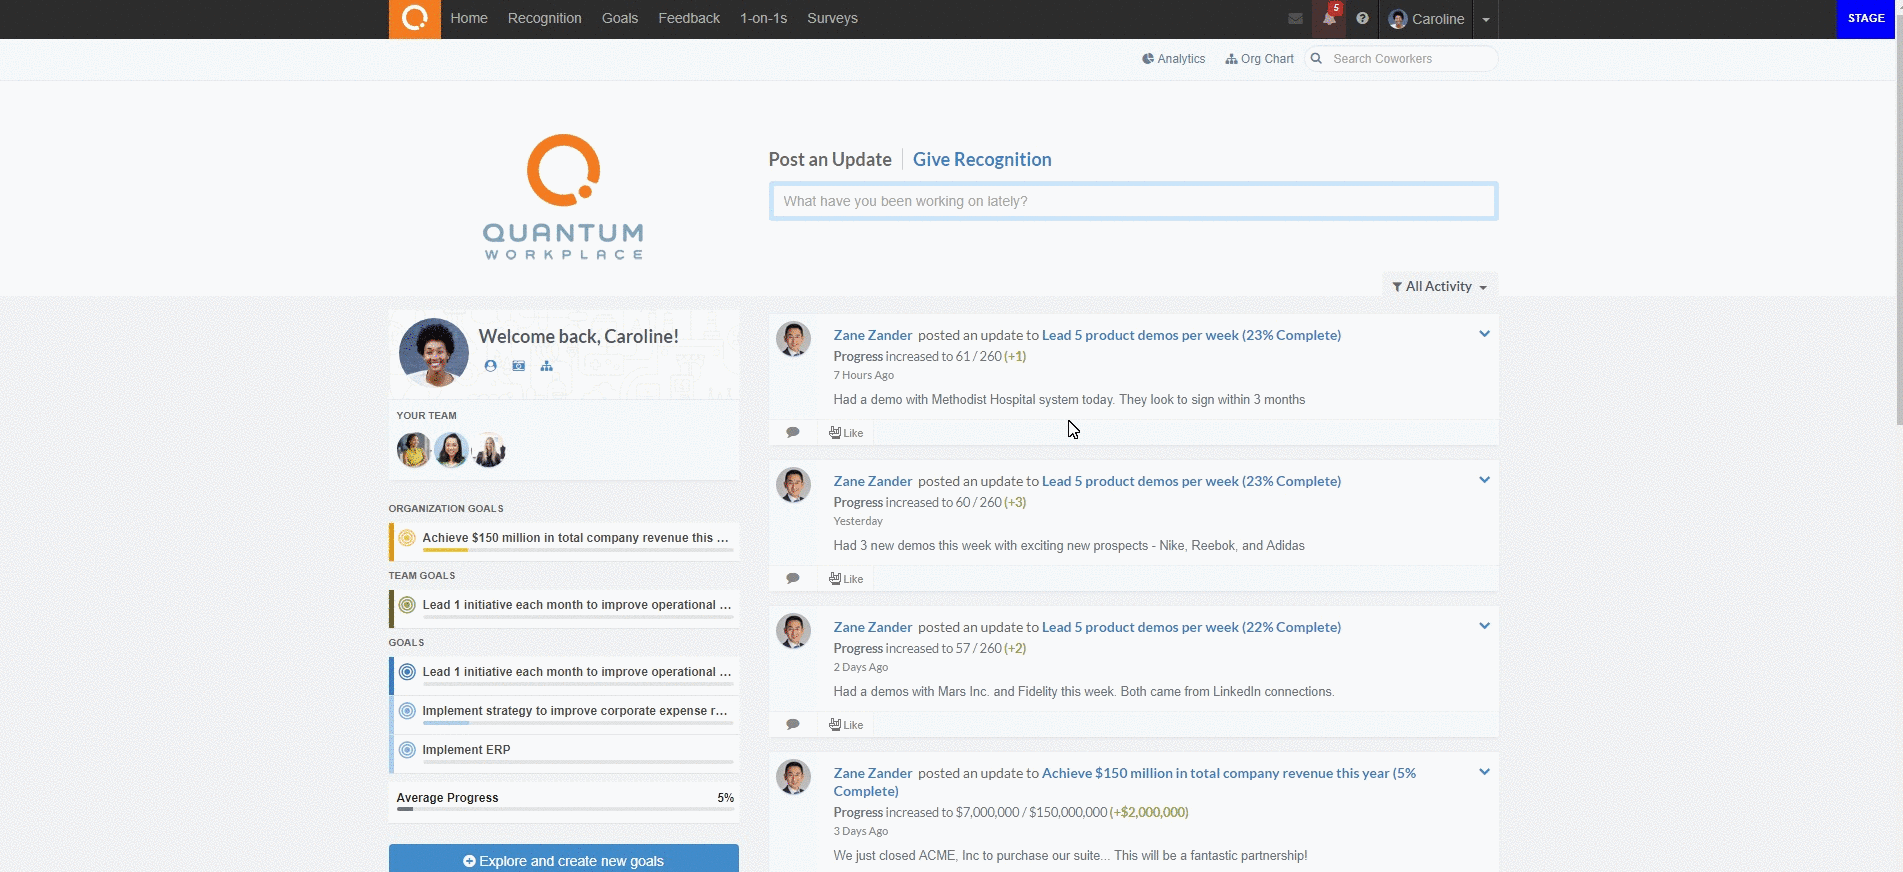The height and width of the screenshot is (872, 1903).
Task: Select the Post an Update tab
Action: (830, 159)
